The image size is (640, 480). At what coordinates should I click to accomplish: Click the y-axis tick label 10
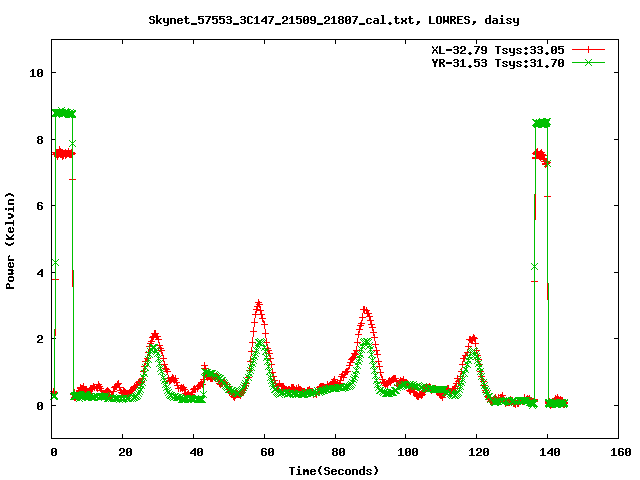click(x=36, y=73)
